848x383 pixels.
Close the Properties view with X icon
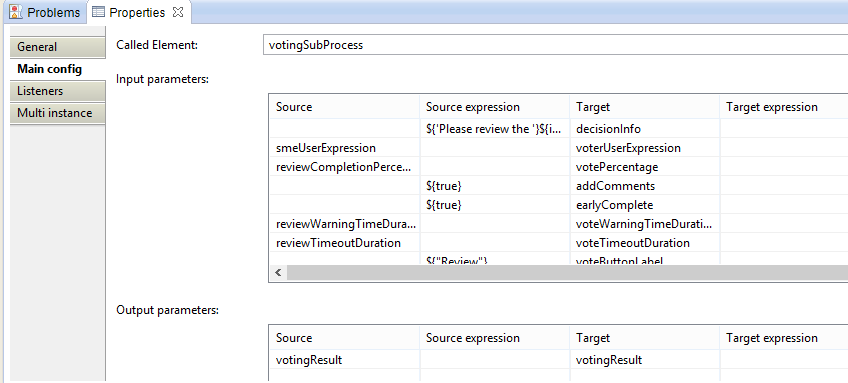click(177, 12)
